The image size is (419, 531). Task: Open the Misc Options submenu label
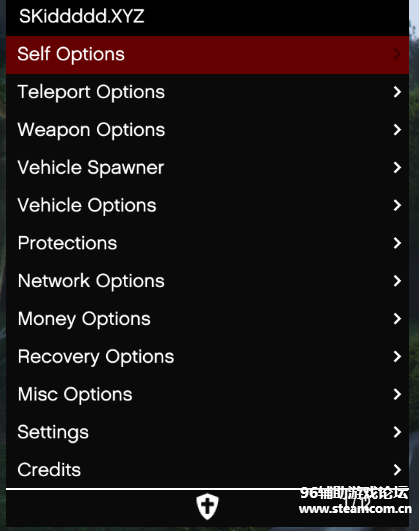[x=75, y=395]
